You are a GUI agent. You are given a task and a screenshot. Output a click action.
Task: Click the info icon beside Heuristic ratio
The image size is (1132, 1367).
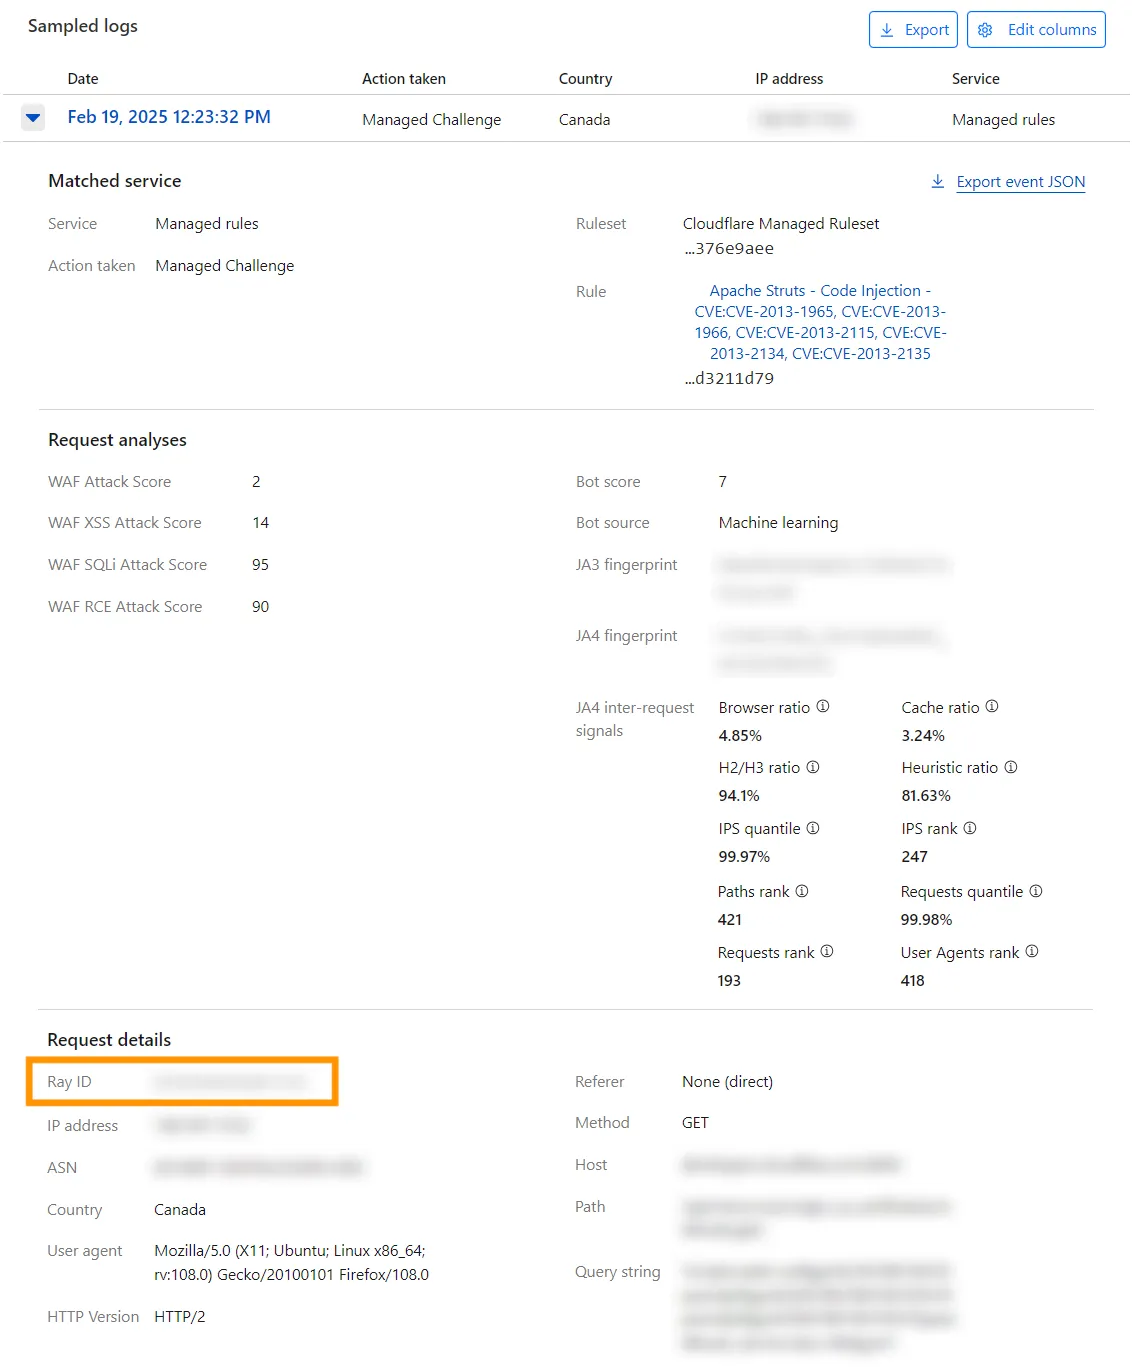pyautogui.click(x=1010, y=766)
